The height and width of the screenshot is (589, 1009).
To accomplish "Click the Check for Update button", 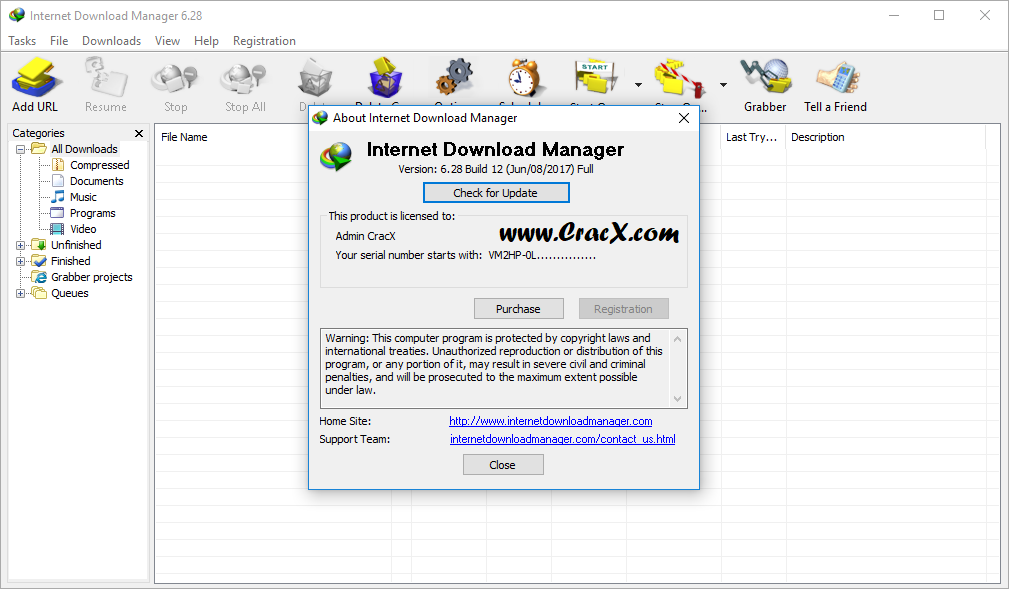I will coord(495,193).
